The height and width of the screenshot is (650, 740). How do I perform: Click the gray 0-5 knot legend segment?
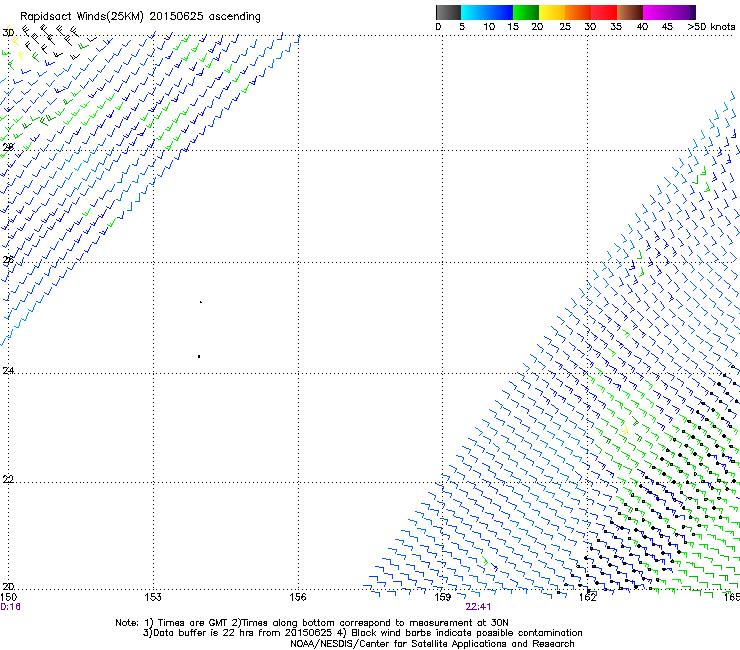click(448, 12)
